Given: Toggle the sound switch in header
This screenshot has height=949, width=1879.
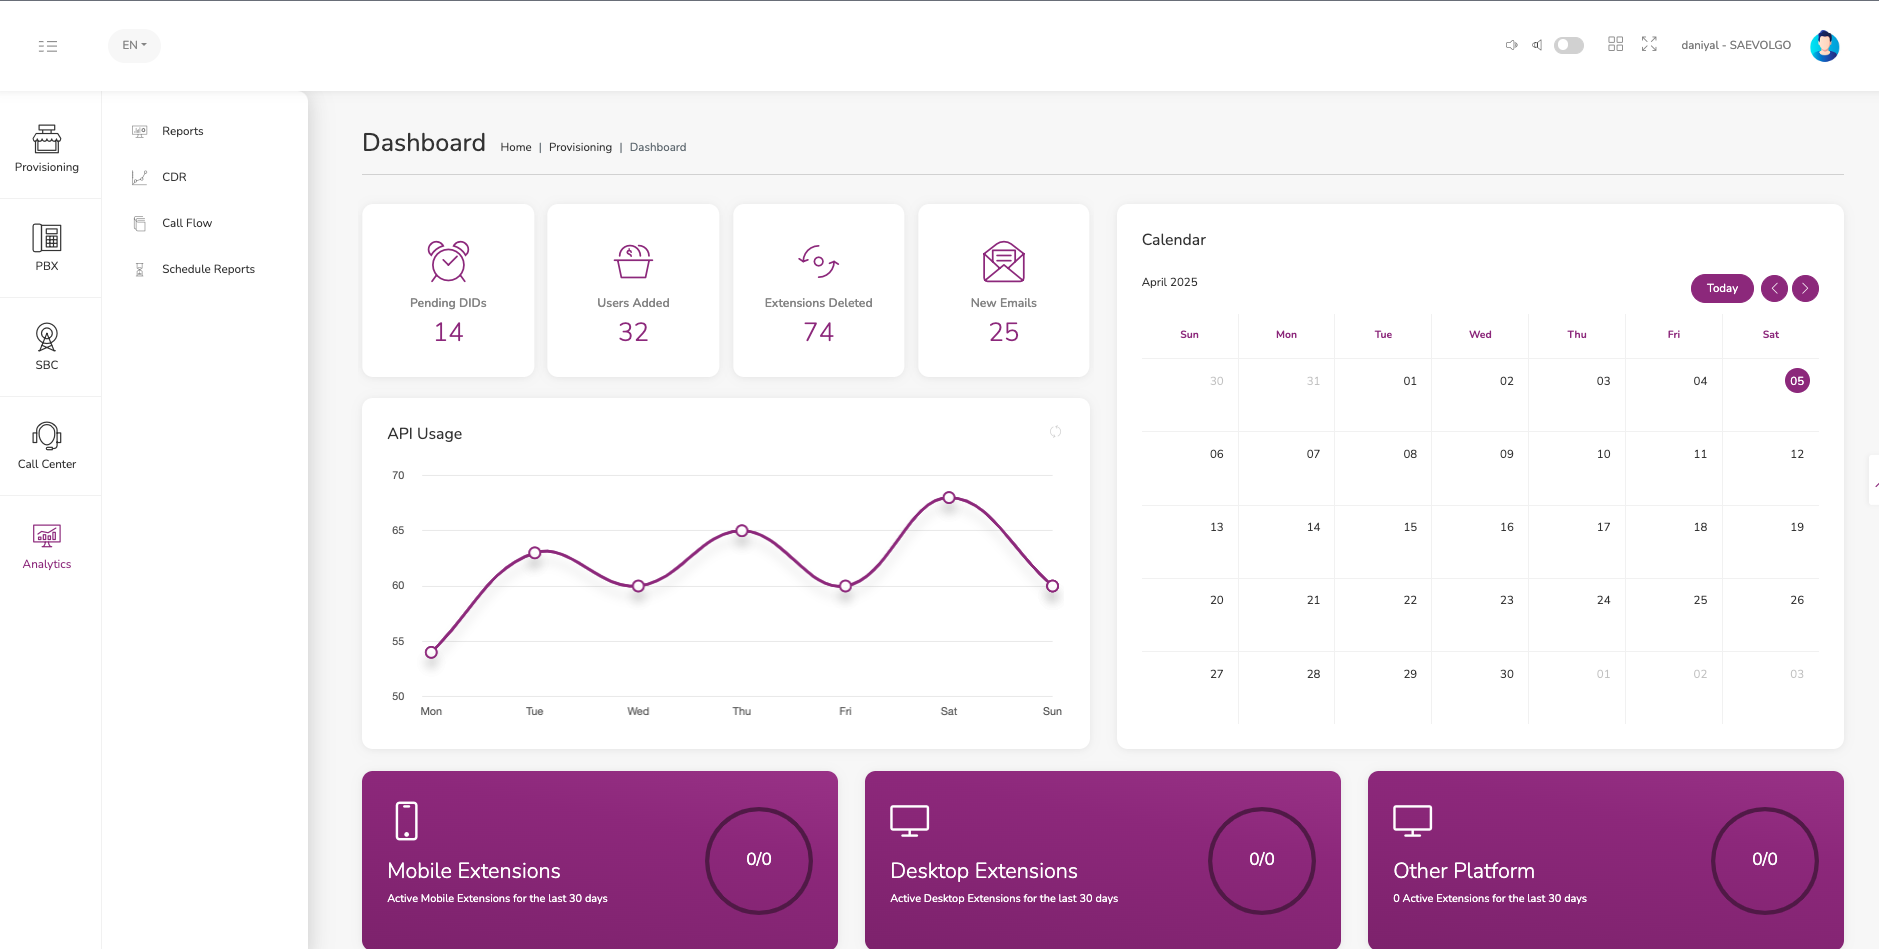Looking at the screenshot, I should tap(1568, 45).
